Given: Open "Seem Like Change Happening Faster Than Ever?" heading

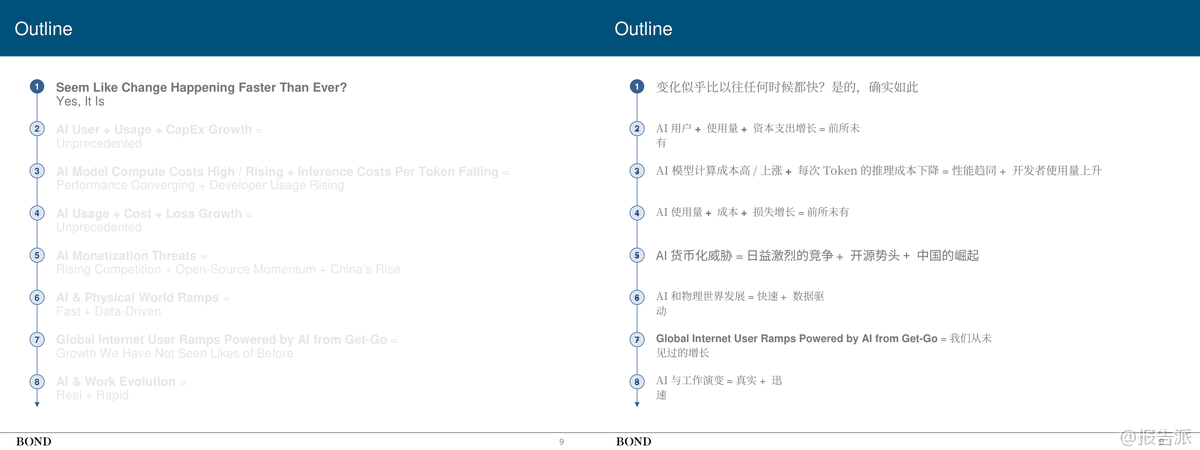Looking at the screenshot, I should 201,87.
